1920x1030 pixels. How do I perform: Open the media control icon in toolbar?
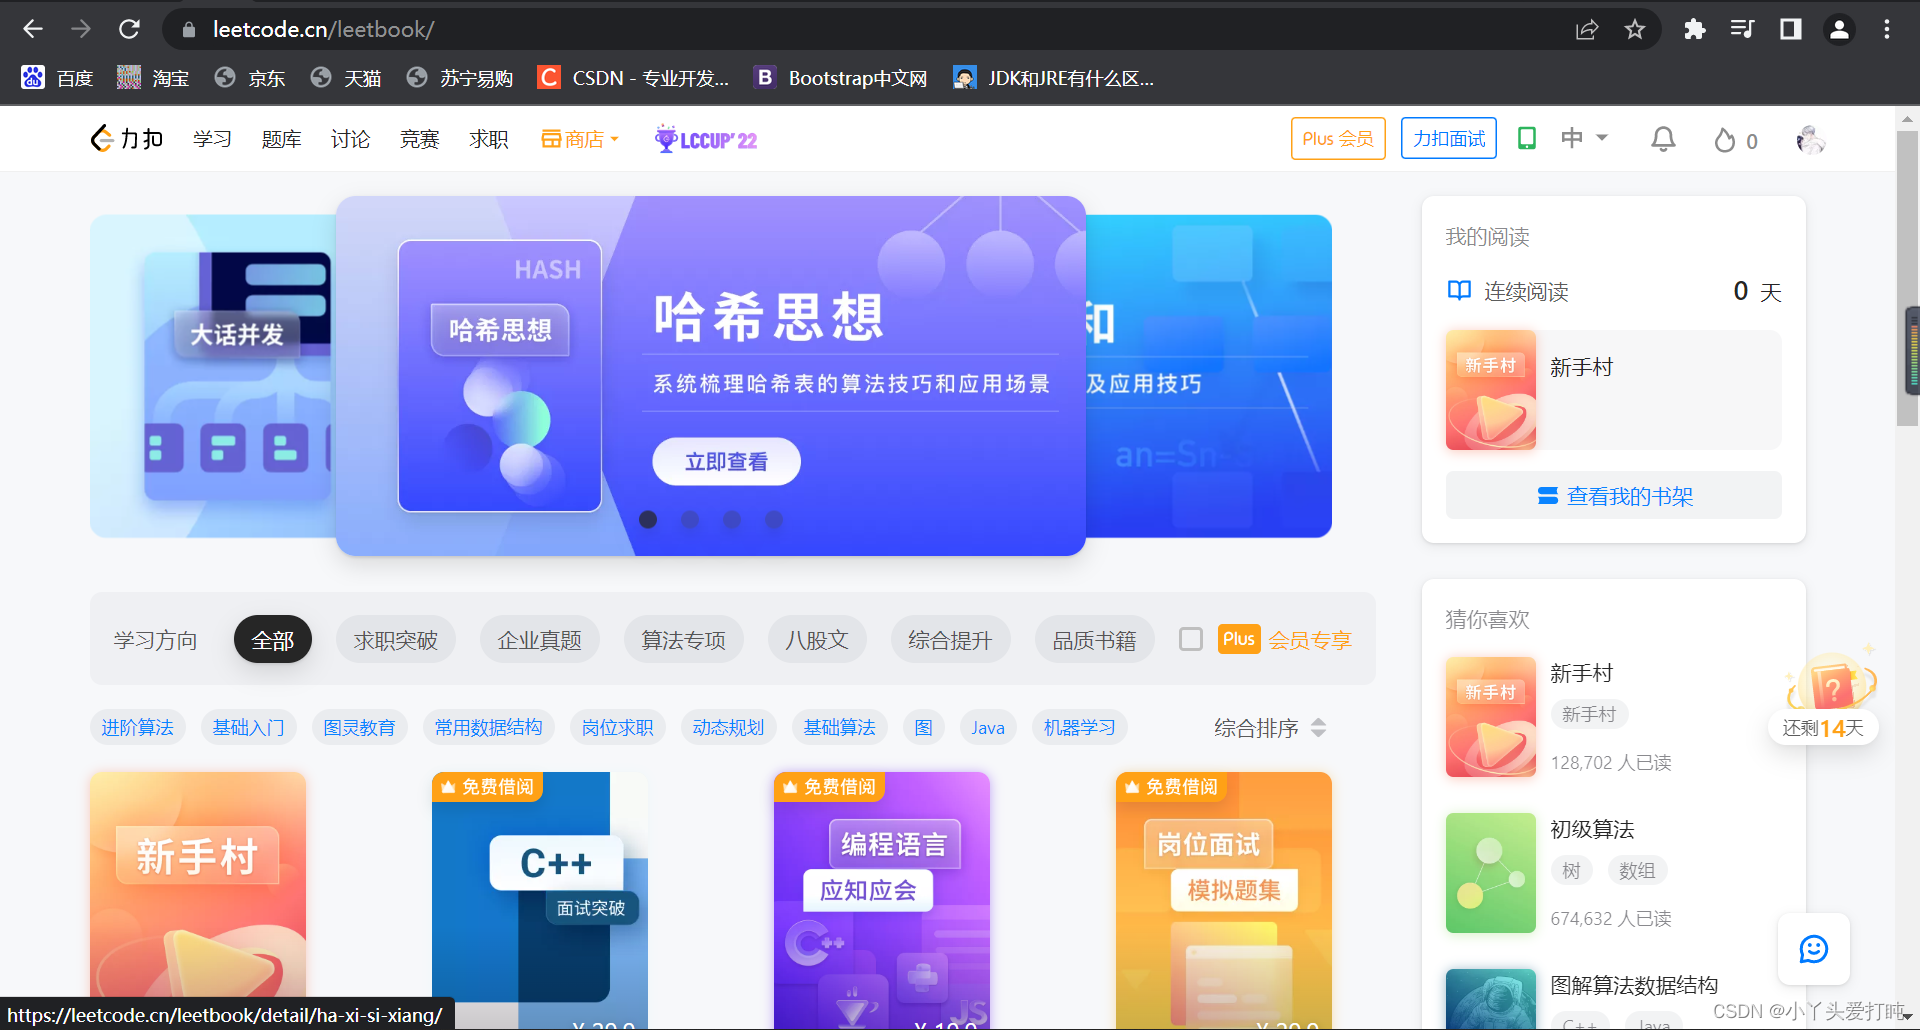click(x=1742, y=29)
